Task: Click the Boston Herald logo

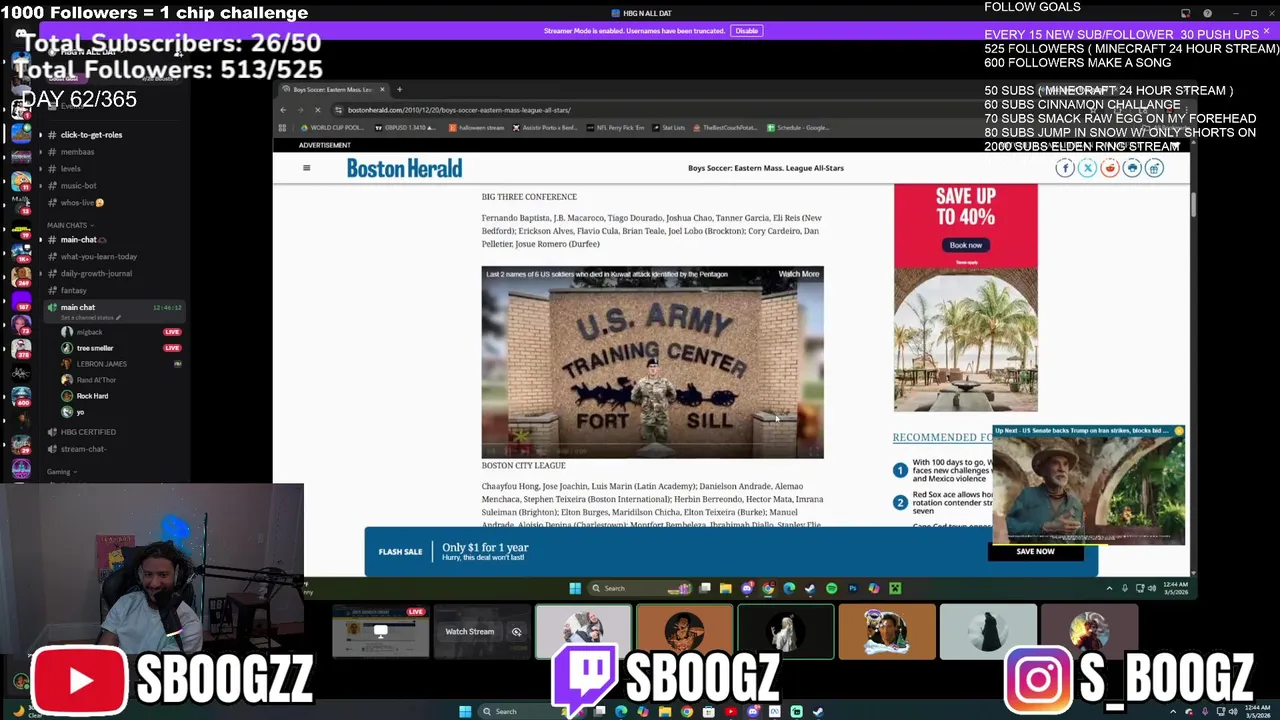Action: [x=404, y=168]
